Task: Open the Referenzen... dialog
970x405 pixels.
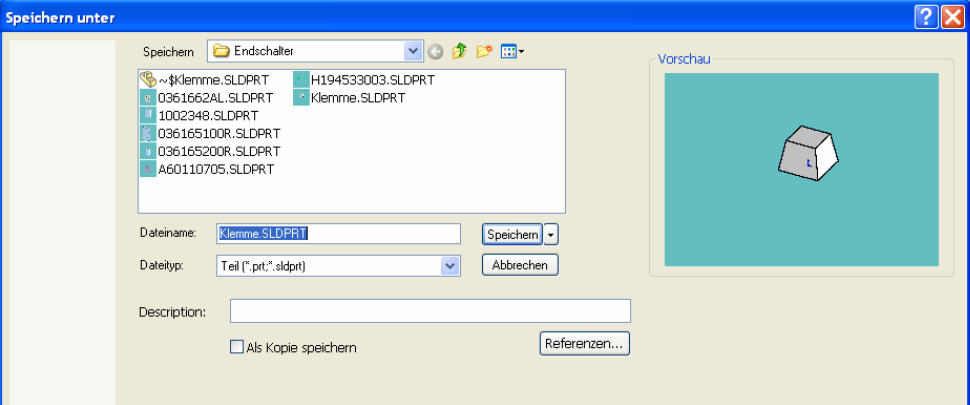Action: (x=585, y=343)
